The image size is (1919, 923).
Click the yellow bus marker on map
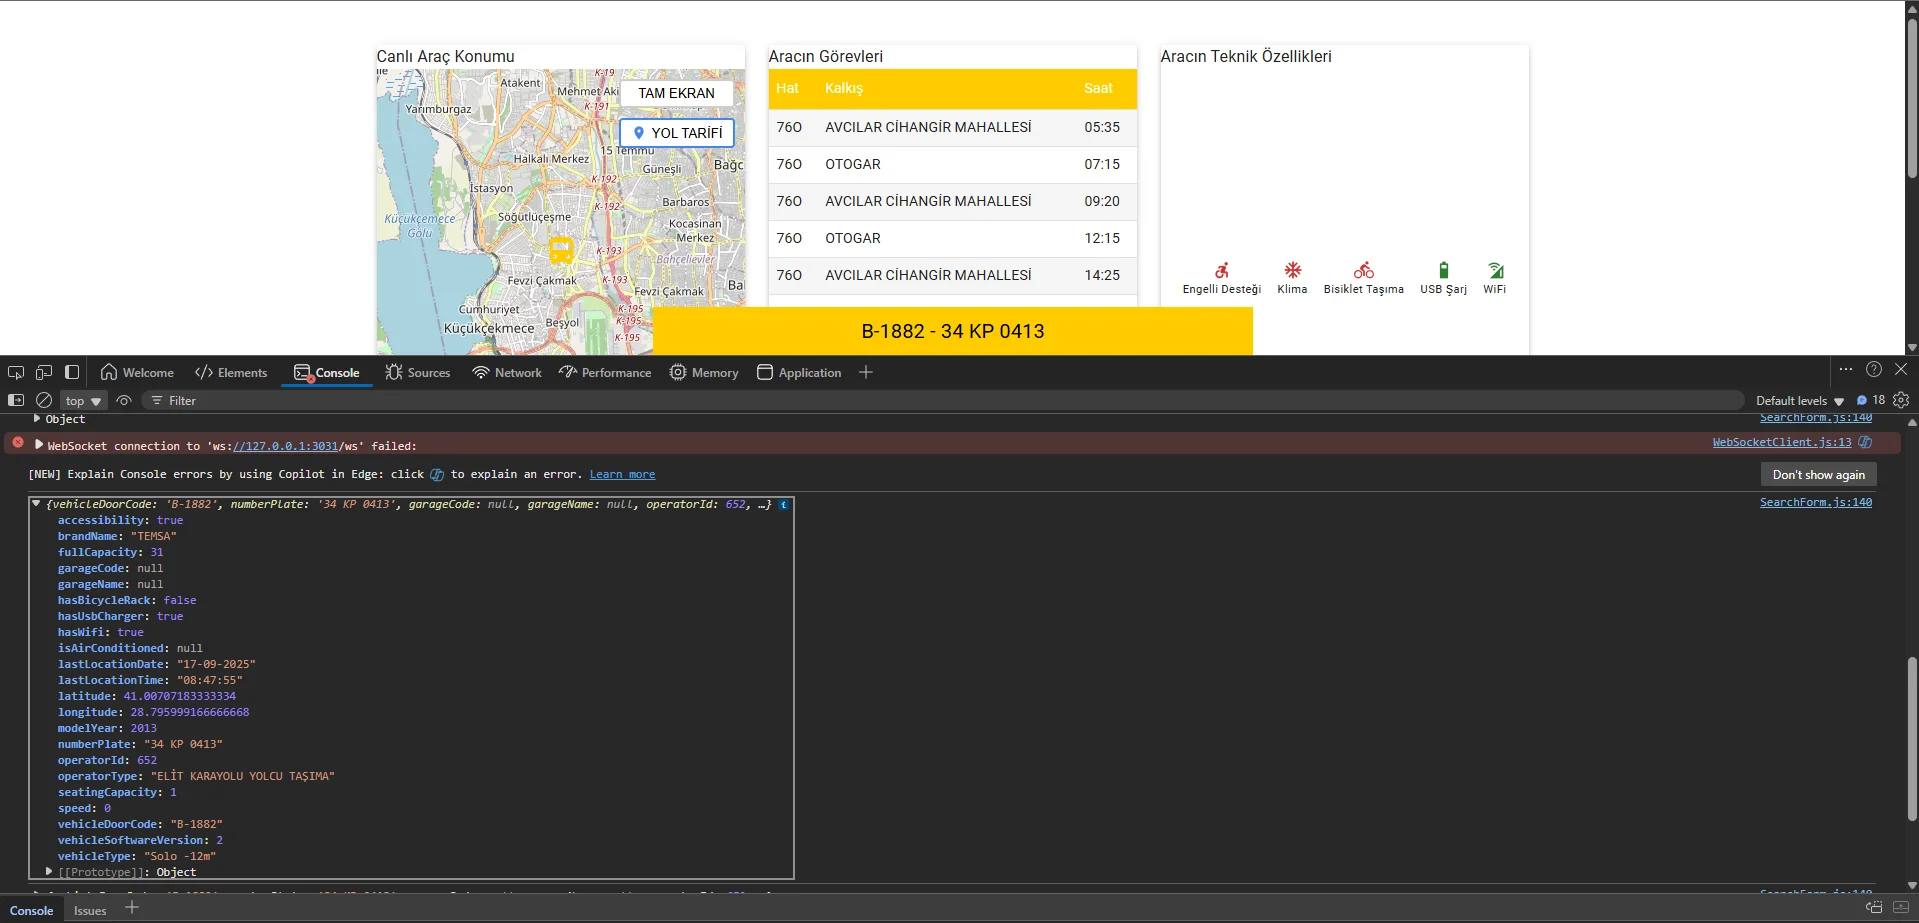(561, 250)
